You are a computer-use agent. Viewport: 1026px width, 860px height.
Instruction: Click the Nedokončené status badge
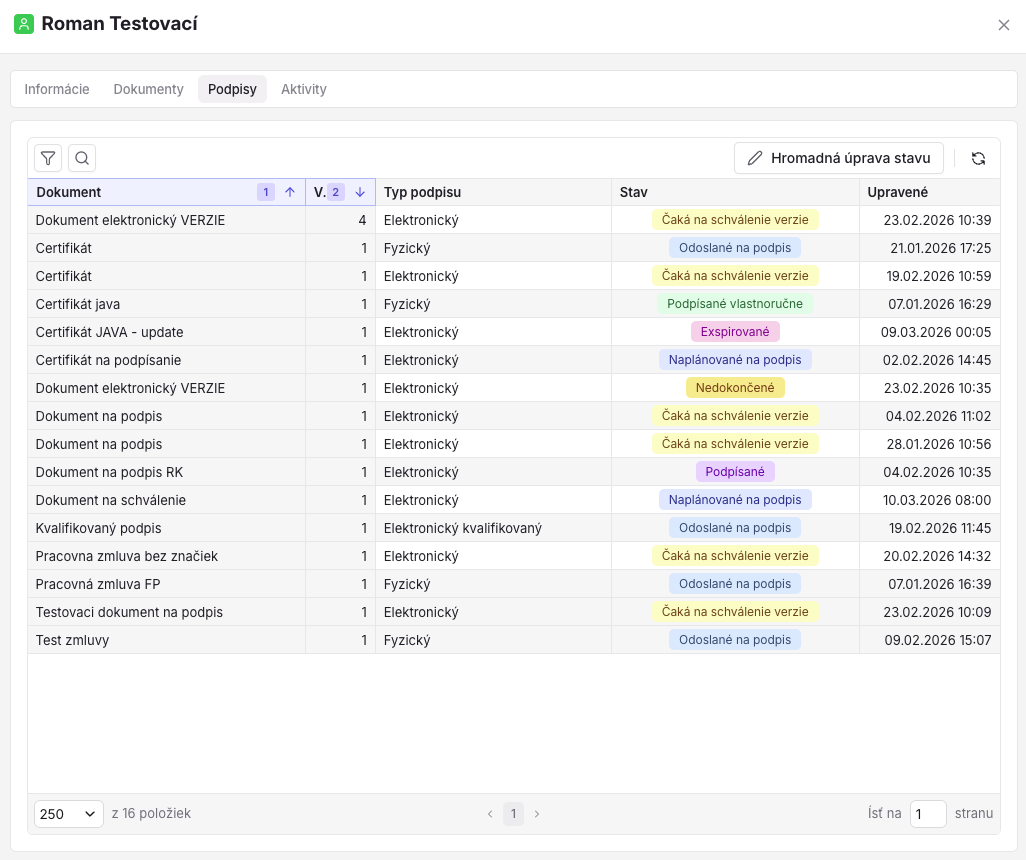tap(735, 387)
